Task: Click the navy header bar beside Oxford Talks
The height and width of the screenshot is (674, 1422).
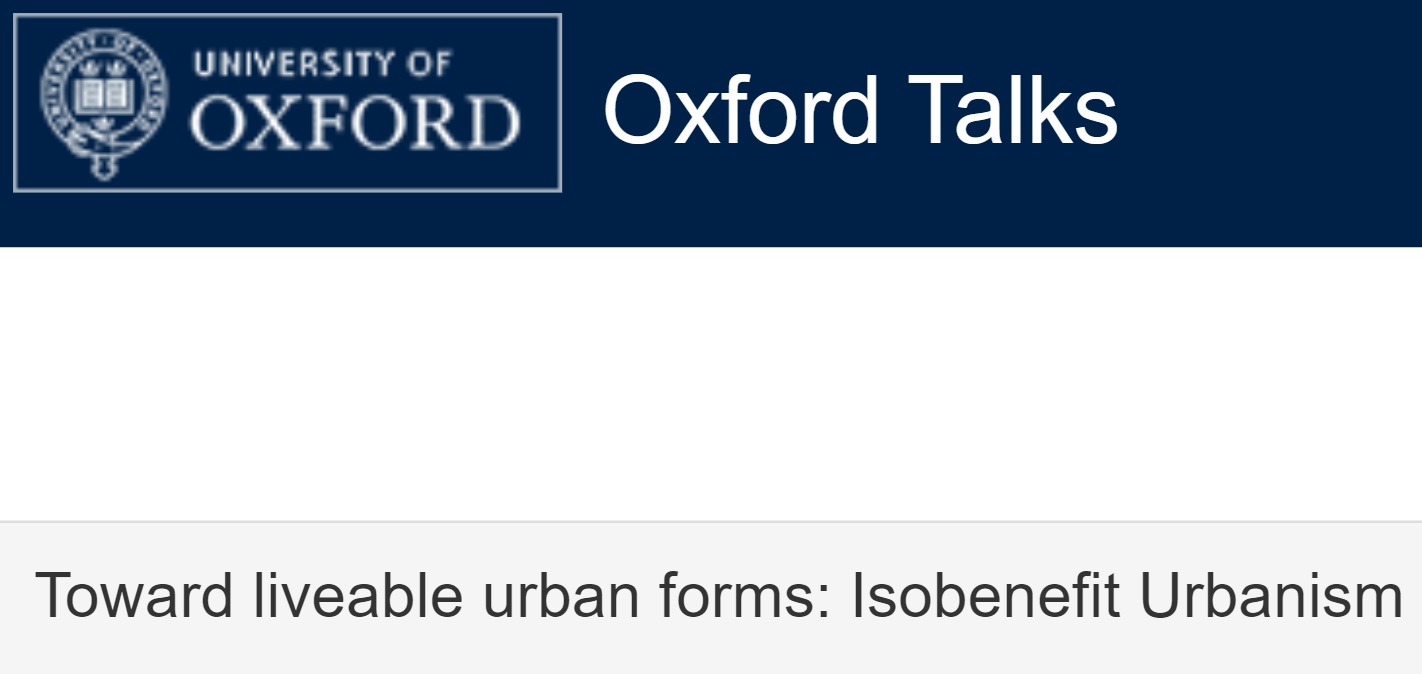Action: (1270, 120)
